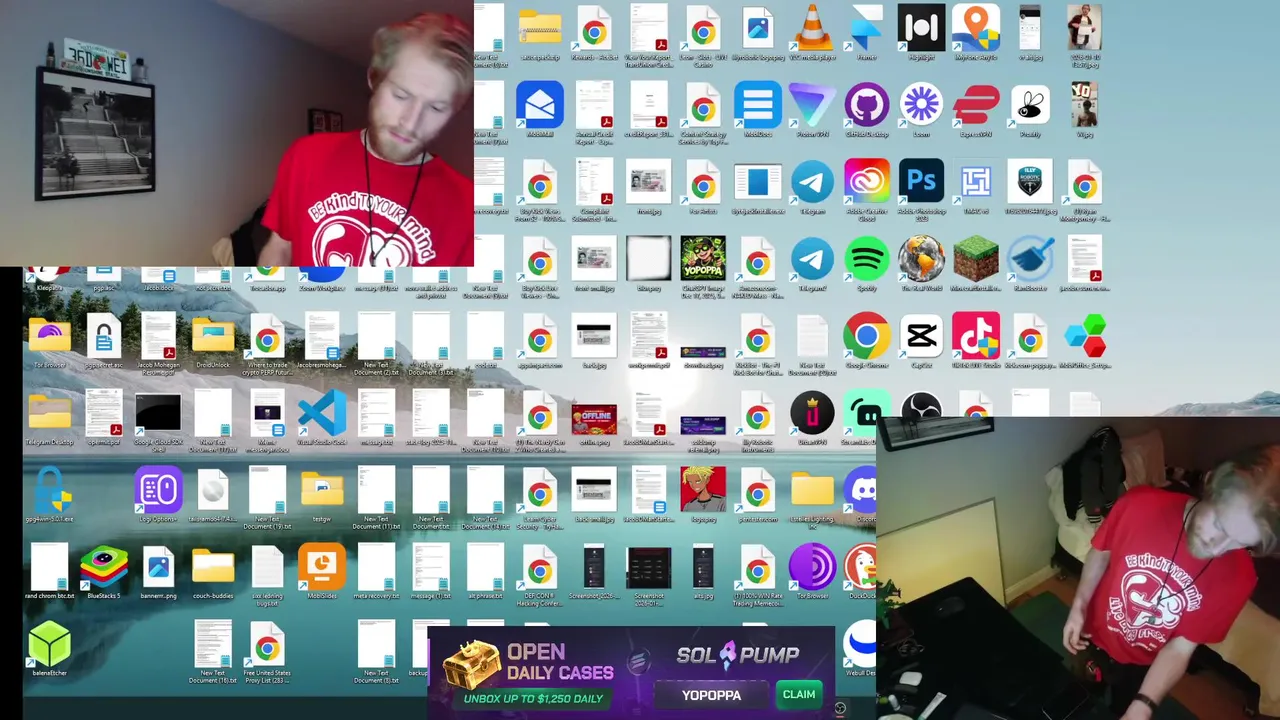1280x720 pixels.
Task: Open the Highlight app icon
Action: click(x=921, y=28)
